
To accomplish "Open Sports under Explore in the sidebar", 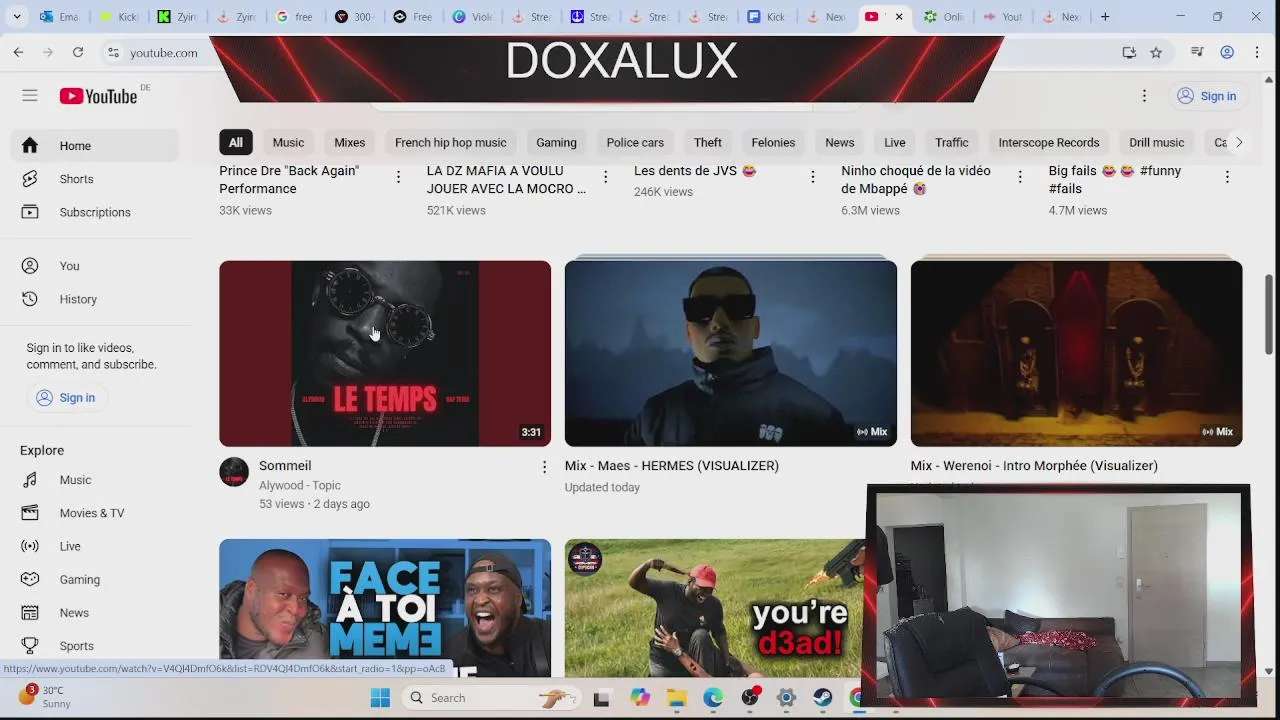I will (x=97, y=646).
